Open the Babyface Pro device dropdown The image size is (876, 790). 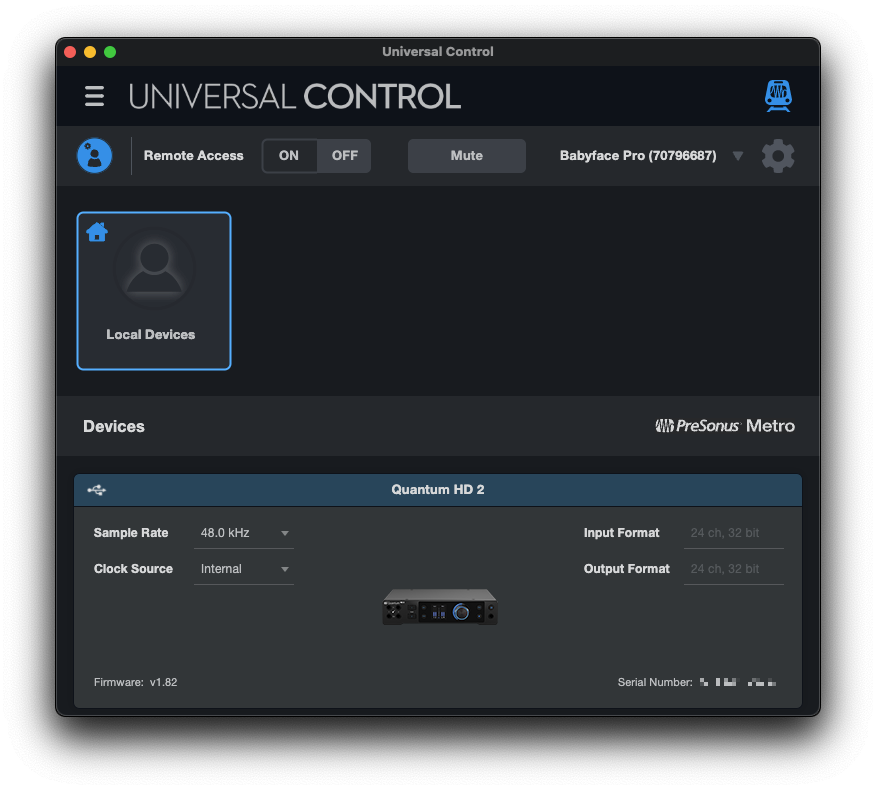[651, 156]
